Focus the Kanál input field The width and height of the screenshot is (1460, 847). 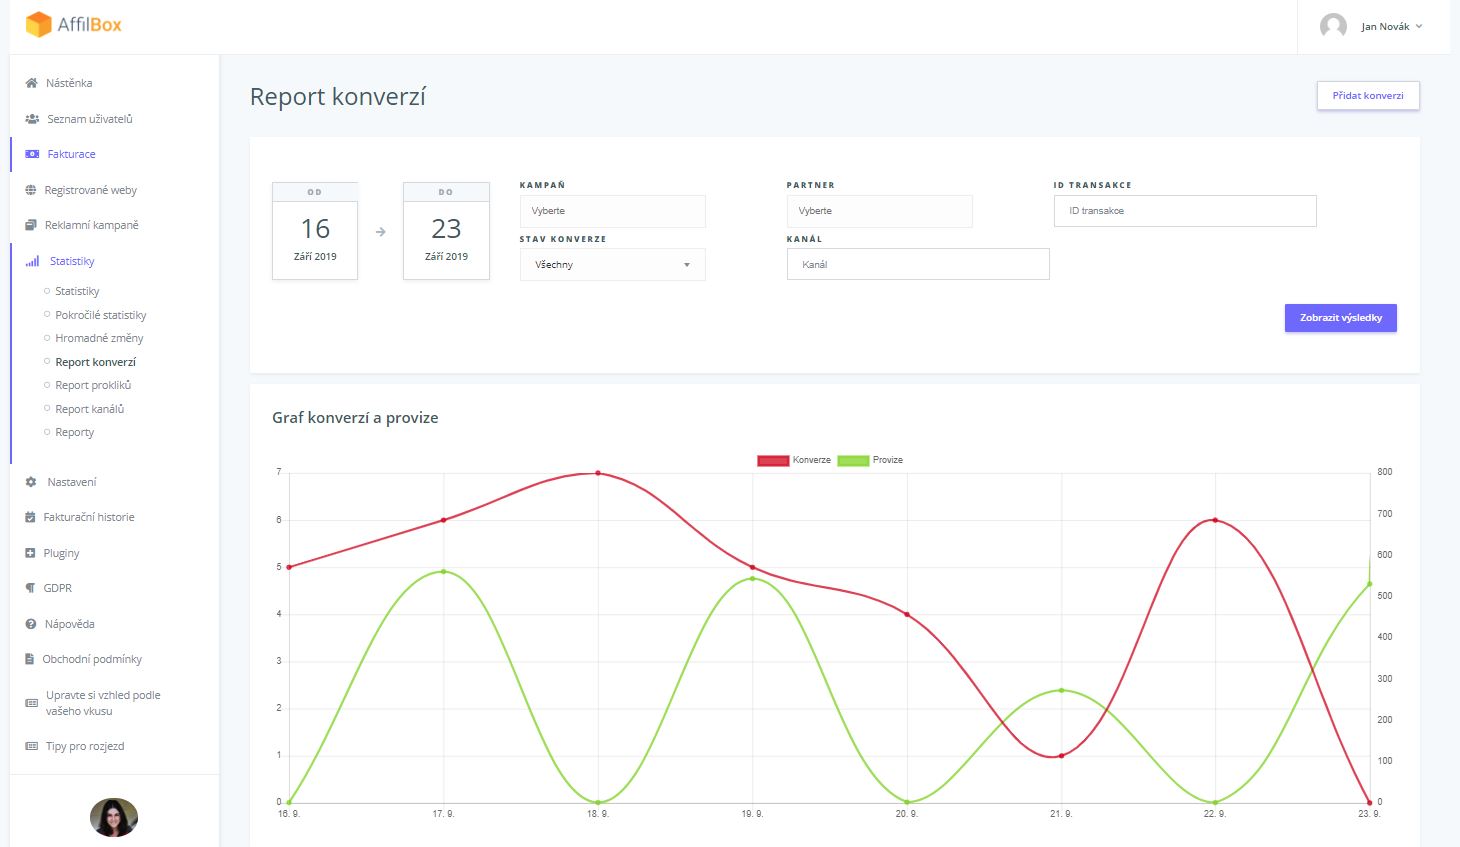[x=918, y=265]
